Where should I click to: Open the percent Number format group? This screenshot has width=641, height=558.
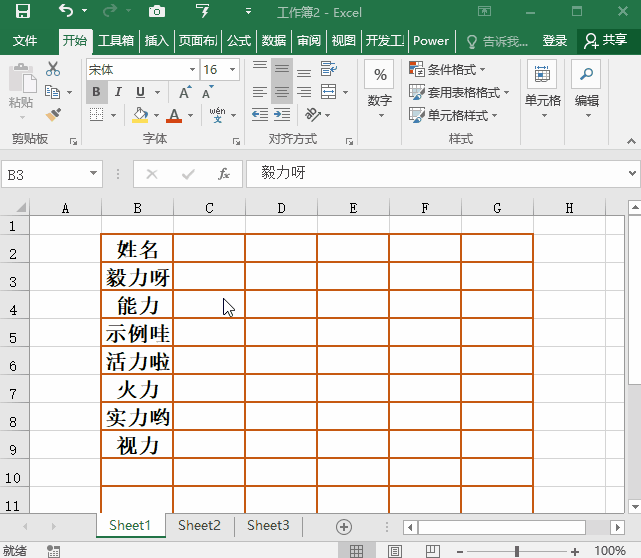tap(380, 90)
